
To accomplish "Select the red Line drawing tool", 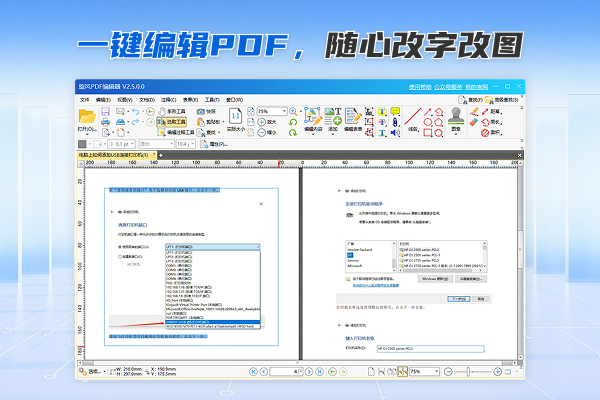I will pyautogui.click(x=413, y=116).
